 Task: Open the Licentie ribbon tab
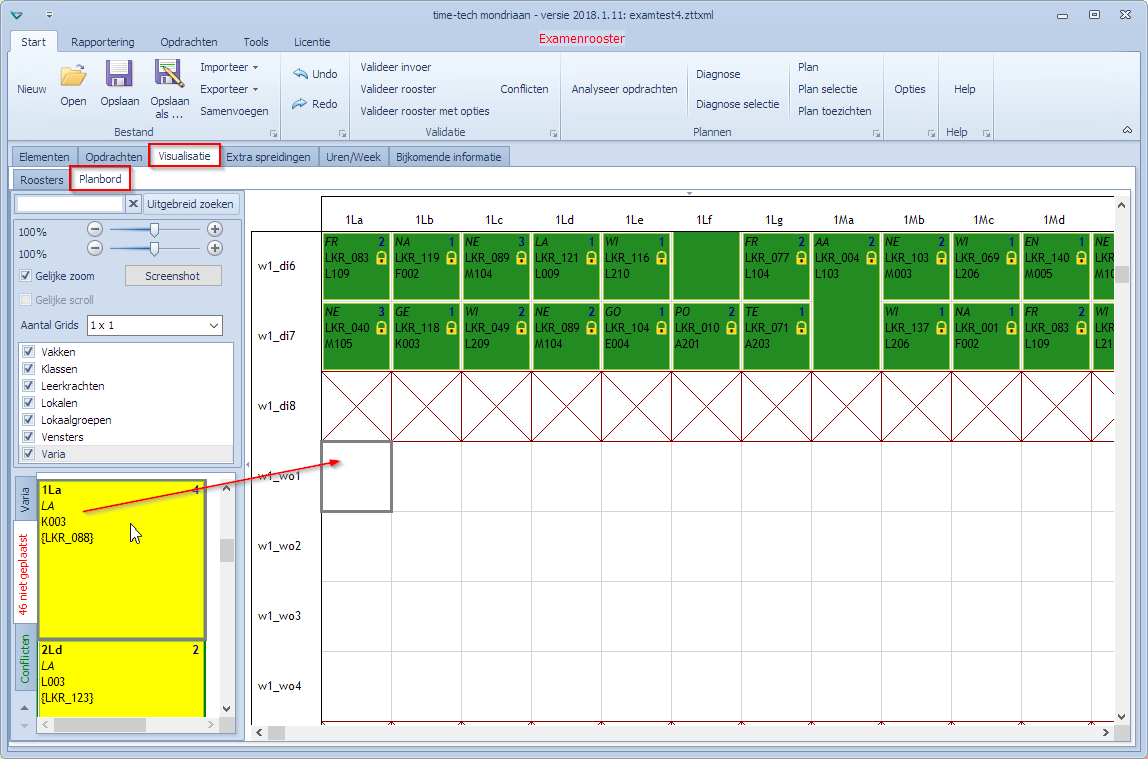click(312, 42)
